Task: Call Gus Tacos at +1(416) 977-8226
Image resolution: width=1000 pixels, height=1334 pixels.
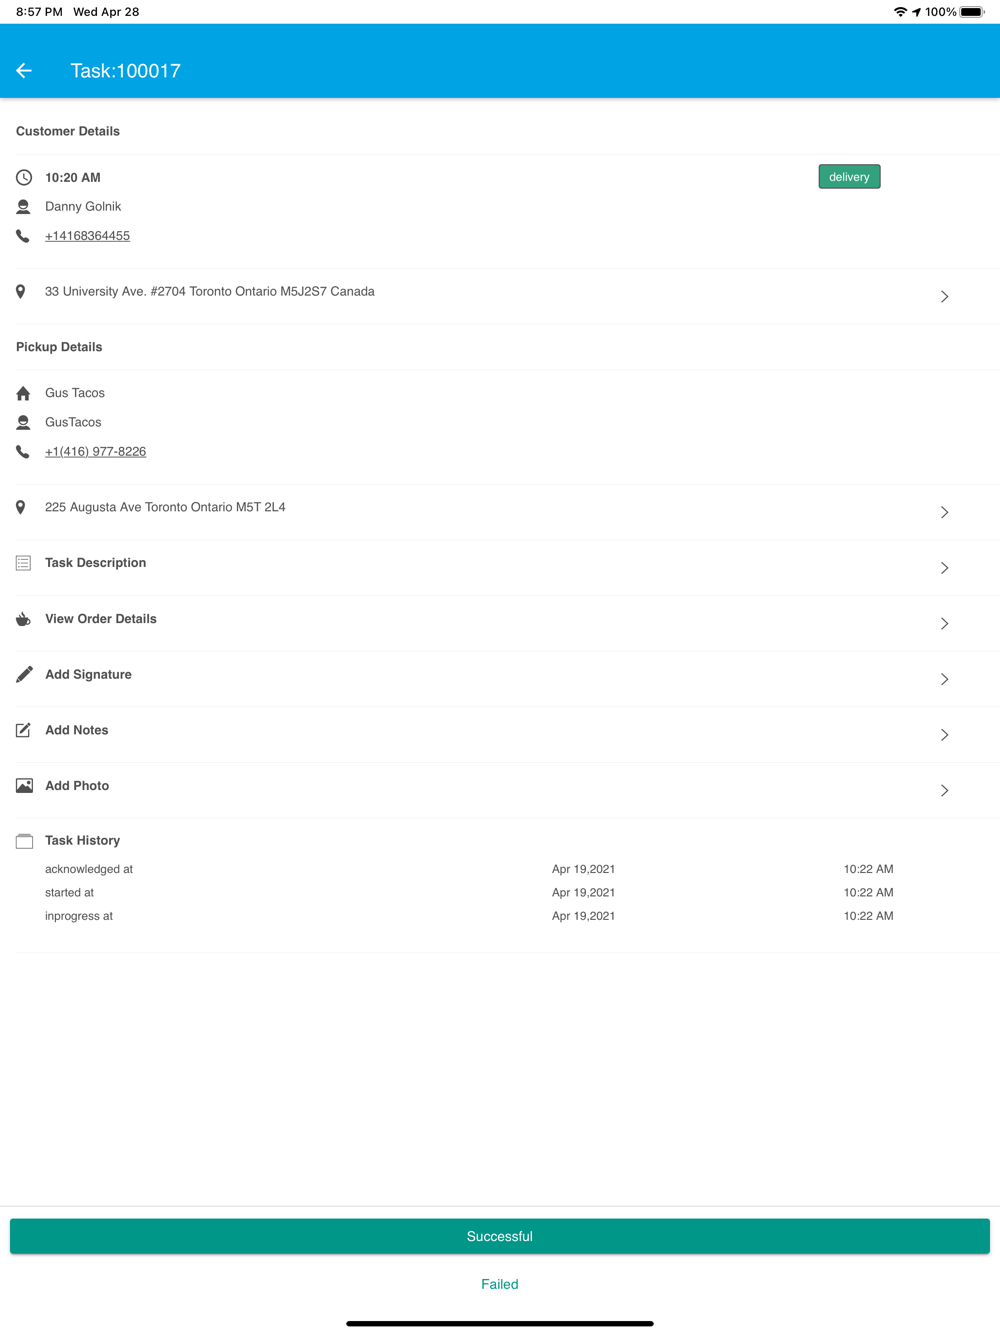Action: pos(95,452)
